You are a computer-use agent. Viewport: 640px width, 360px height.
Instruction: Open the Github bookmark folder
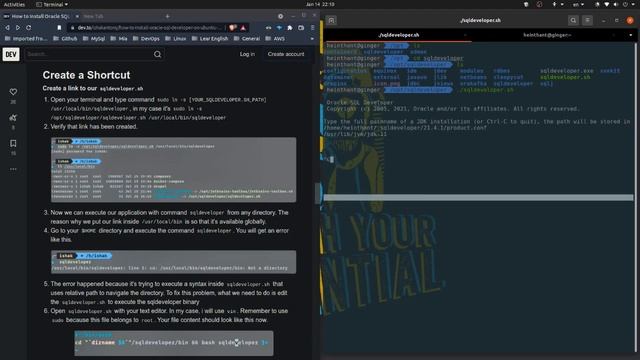[65, 39]
